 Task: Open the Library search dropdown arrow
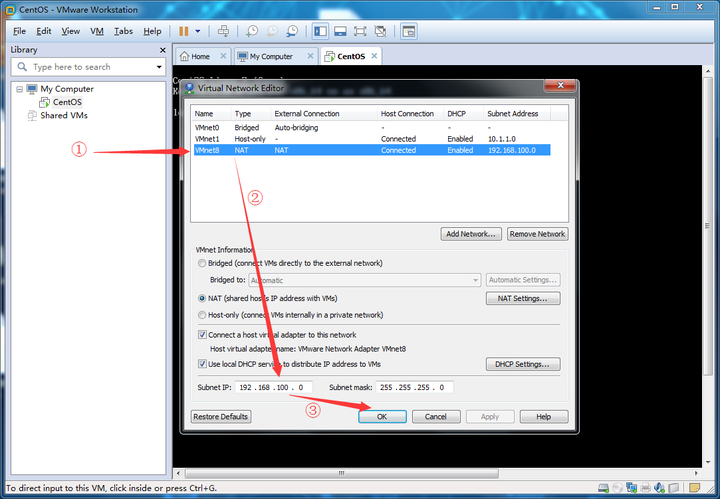coord(159,67)
